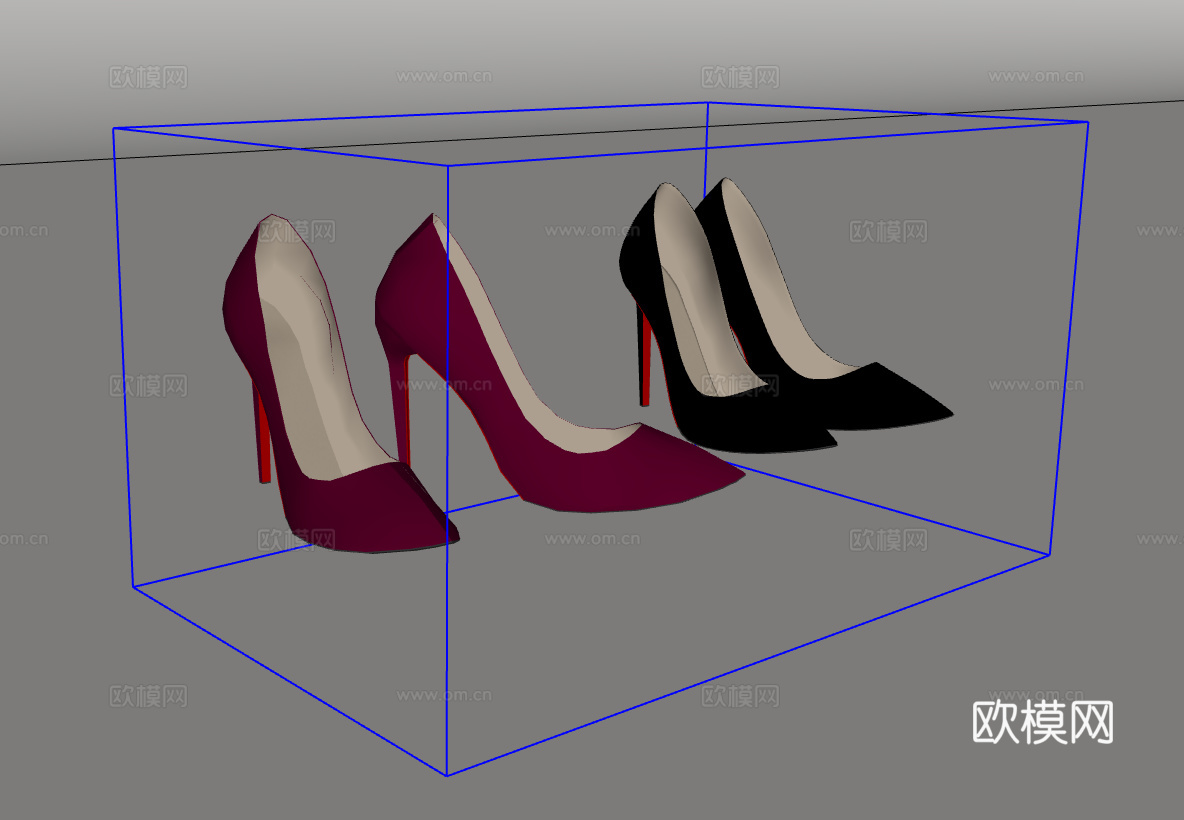Select the bounding box bottom front corner

click(x=446, y=774)
